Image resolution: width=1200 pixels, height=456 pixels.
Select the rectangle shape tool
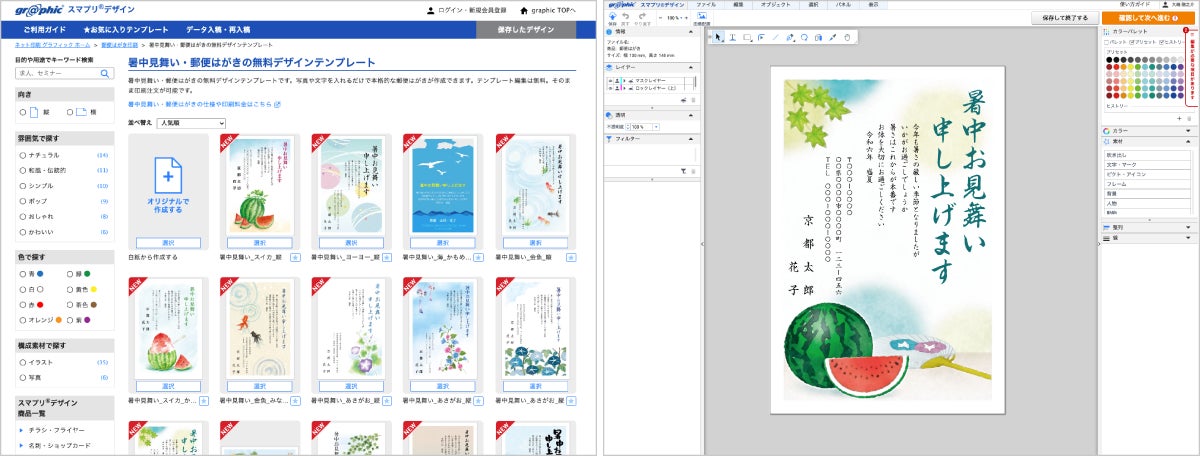coord(747,37)
